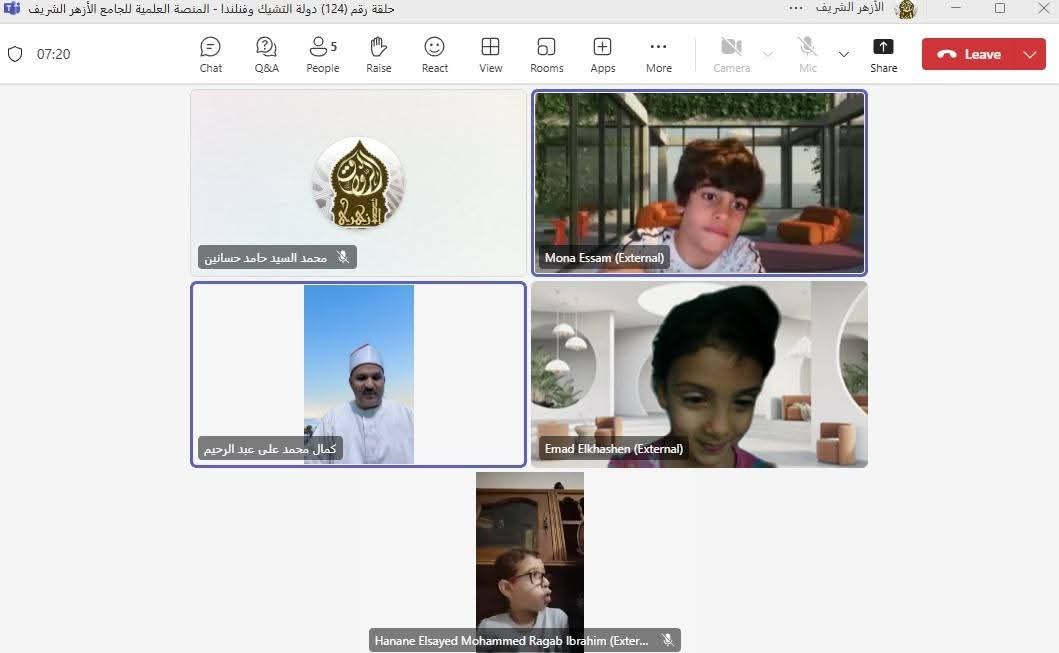Screen dimensions: 1059x653
Task: Select Mona Essam's video tile
Action: [x=699, y=182]
